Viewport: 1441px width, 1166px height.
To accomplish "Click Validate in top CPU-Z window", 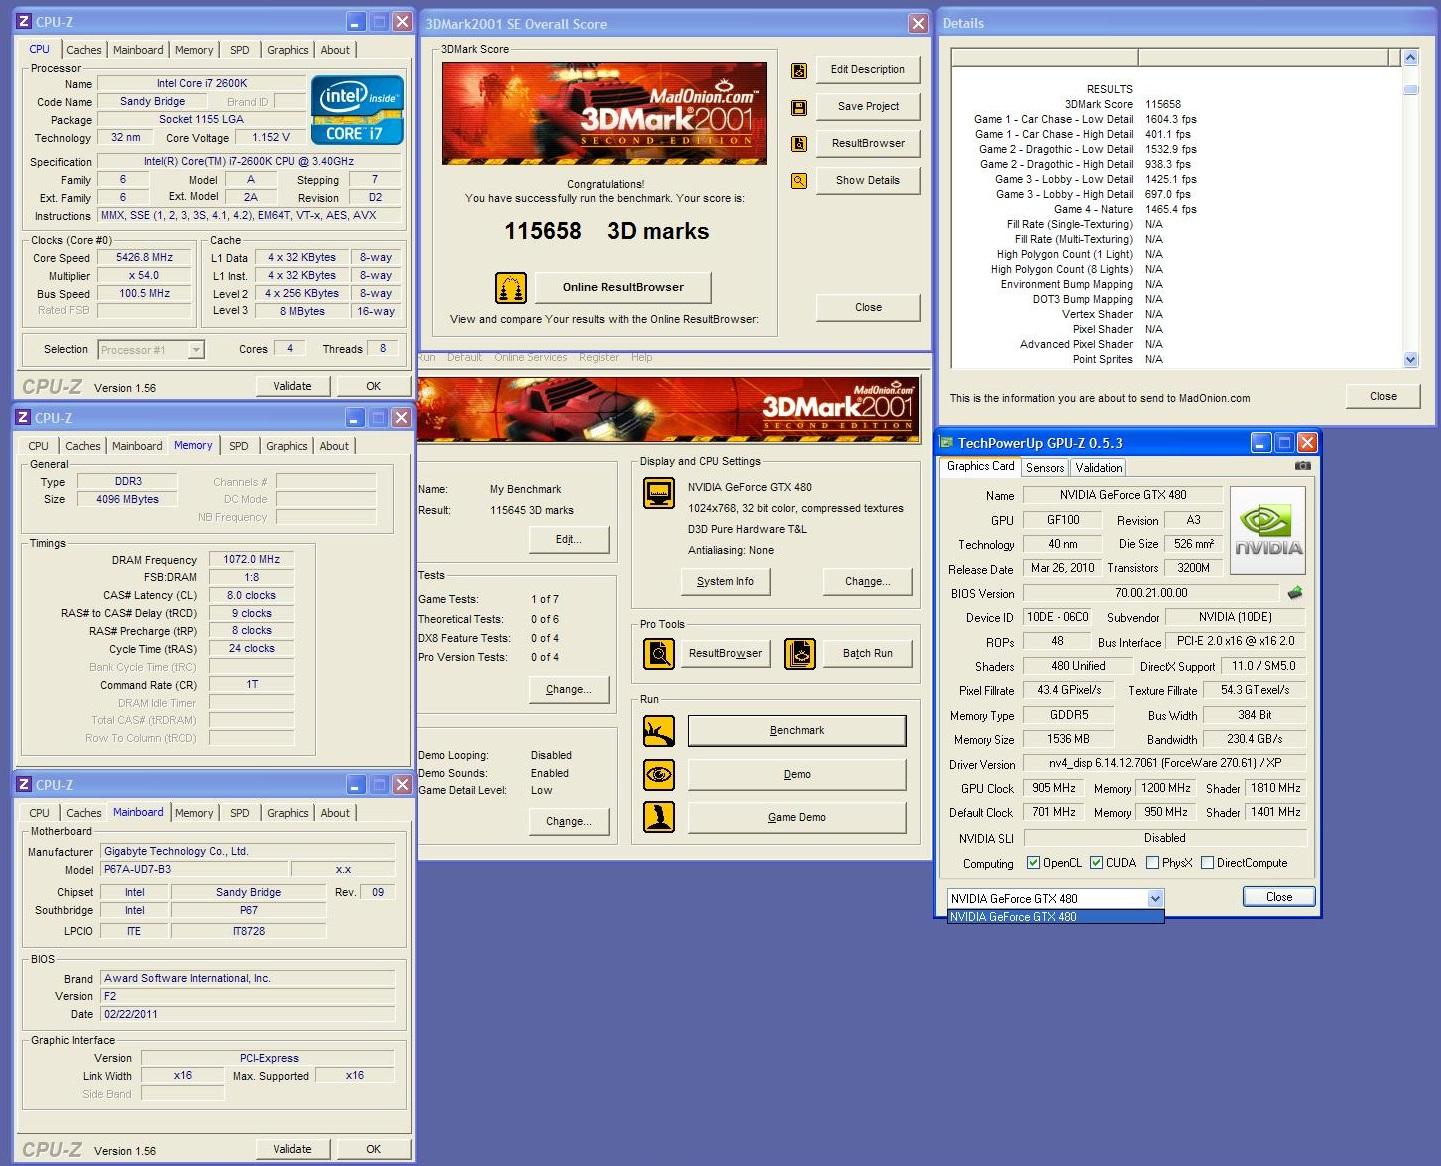I will 292,386.
